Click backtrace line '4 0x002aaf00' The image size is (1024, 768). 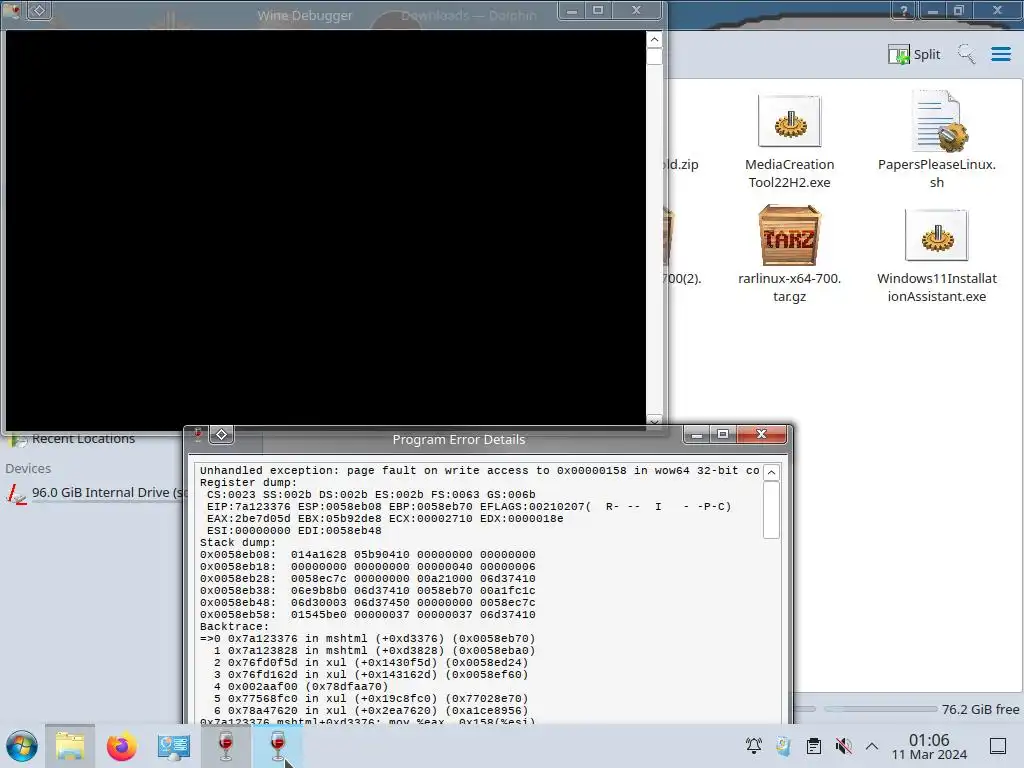pyautogui.click(x=300, y=686)
